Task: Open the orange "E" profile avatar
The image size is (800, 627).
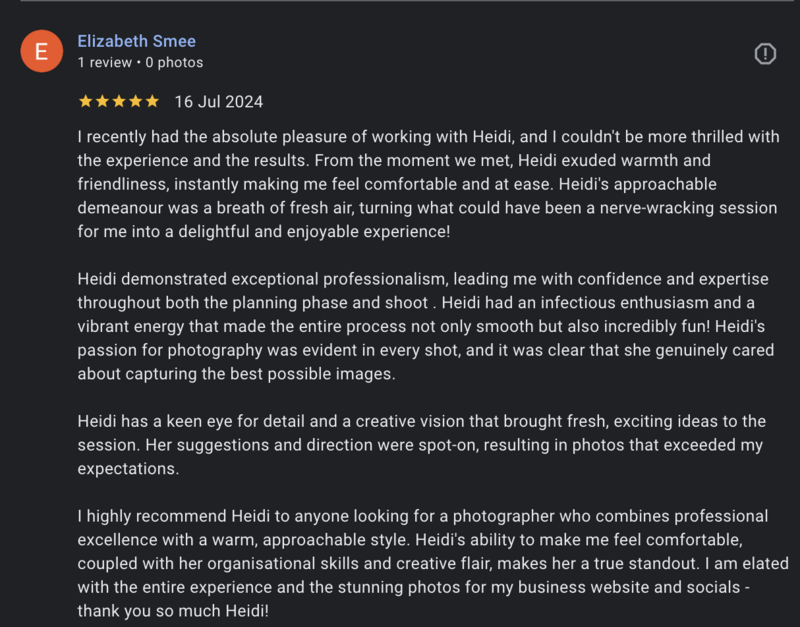Action: 41,52
